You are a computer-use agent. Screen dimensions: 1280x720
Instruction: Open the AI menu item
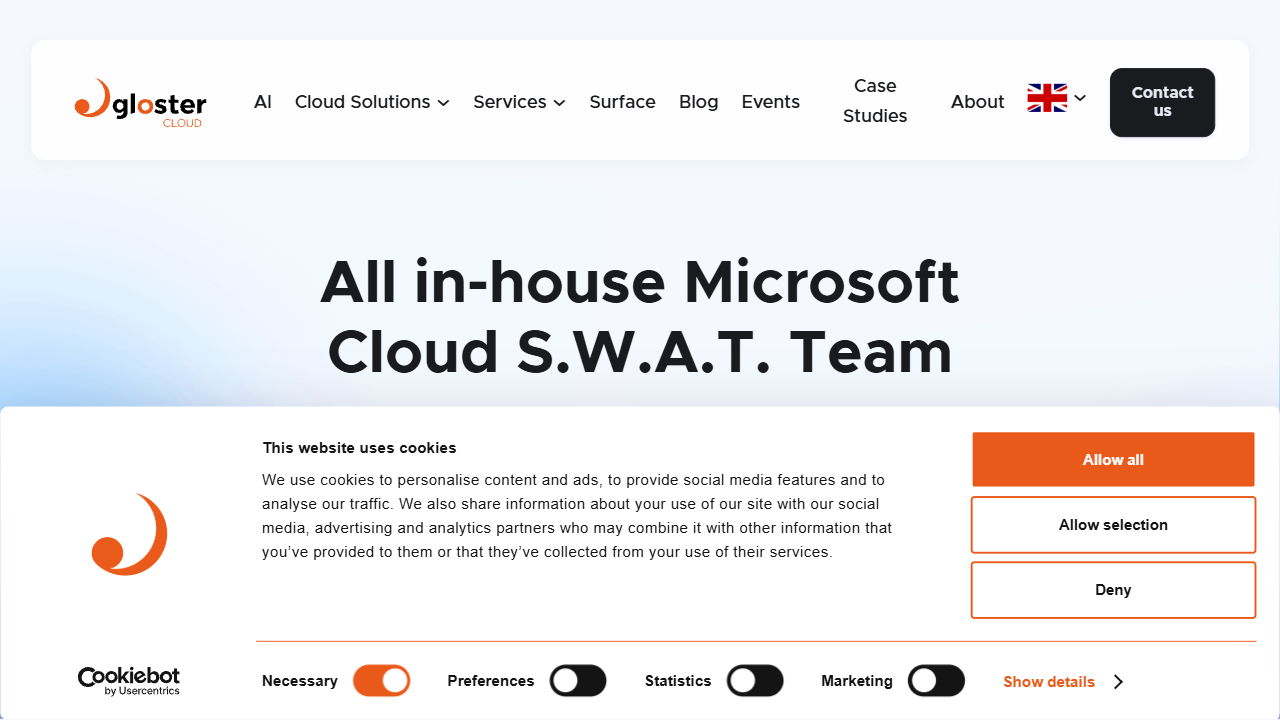(263, 102)
